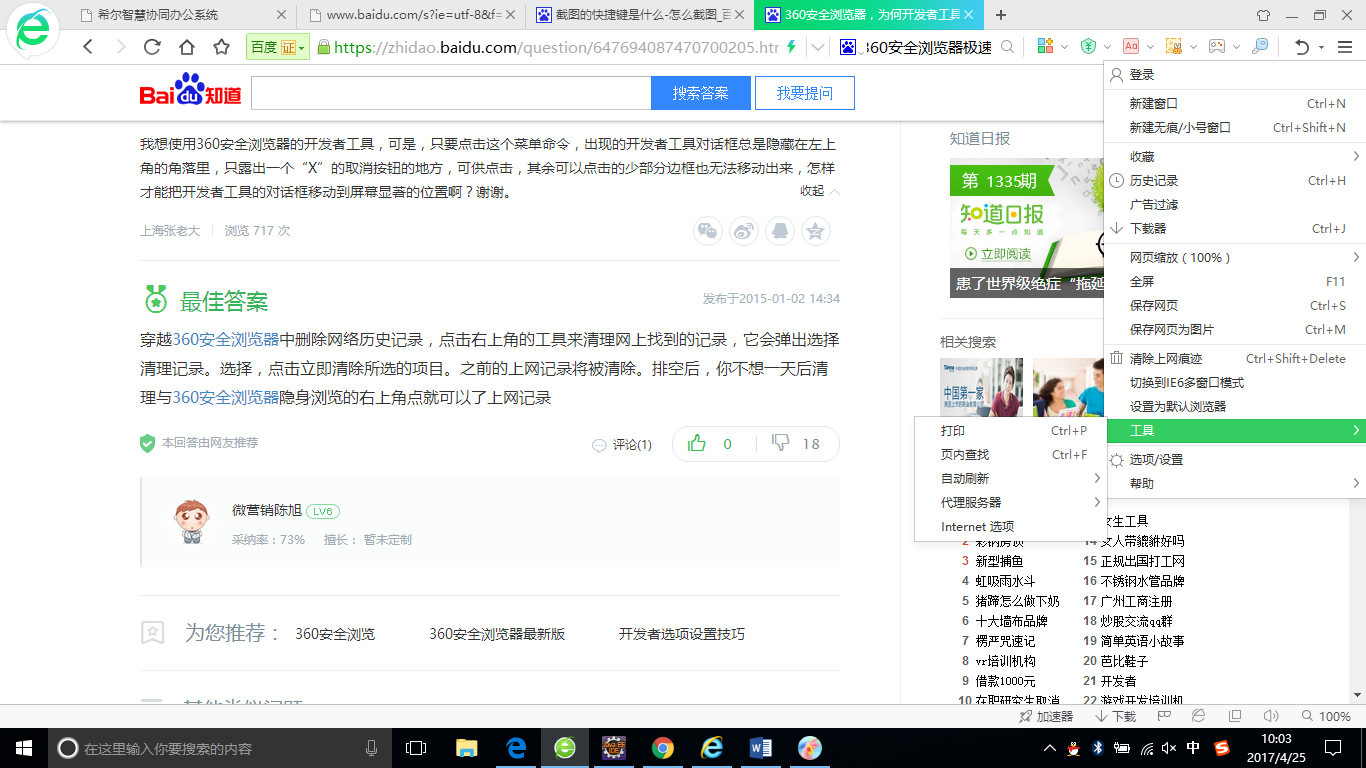Open the recommended link 360安全浏览器最新版
Image resolution: width=1366 pixels, height=768 pixels.
point(497,634)
